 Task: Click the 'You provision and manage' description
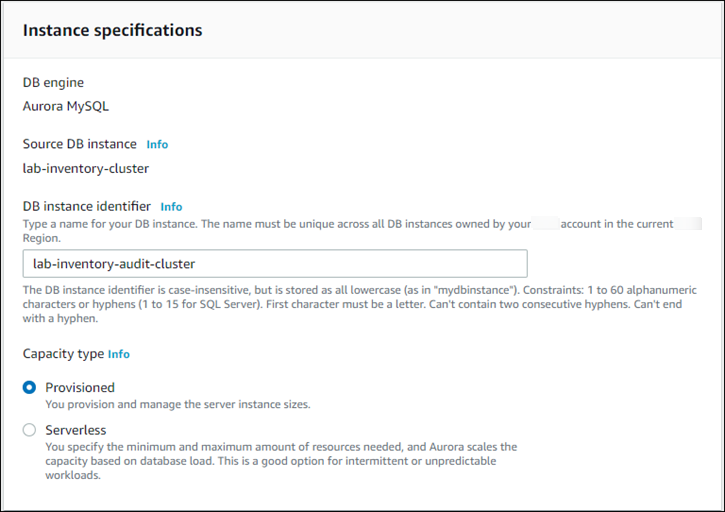click(178, 404)
